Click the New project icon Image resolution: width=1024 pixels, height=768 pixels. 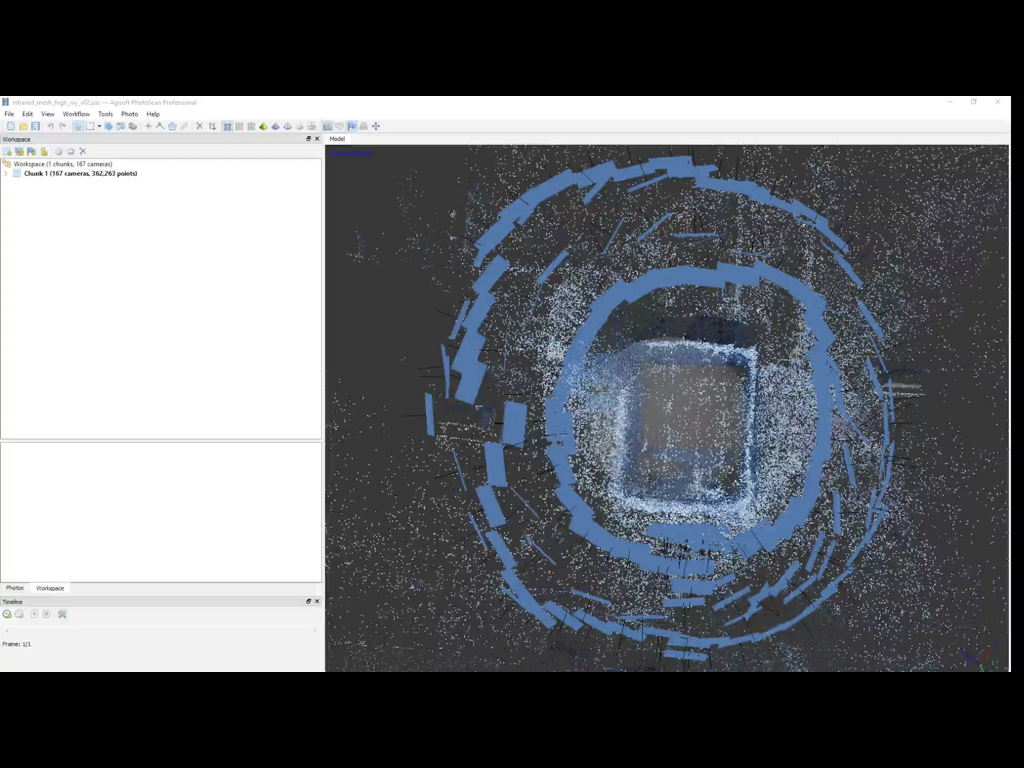[10, 126]
